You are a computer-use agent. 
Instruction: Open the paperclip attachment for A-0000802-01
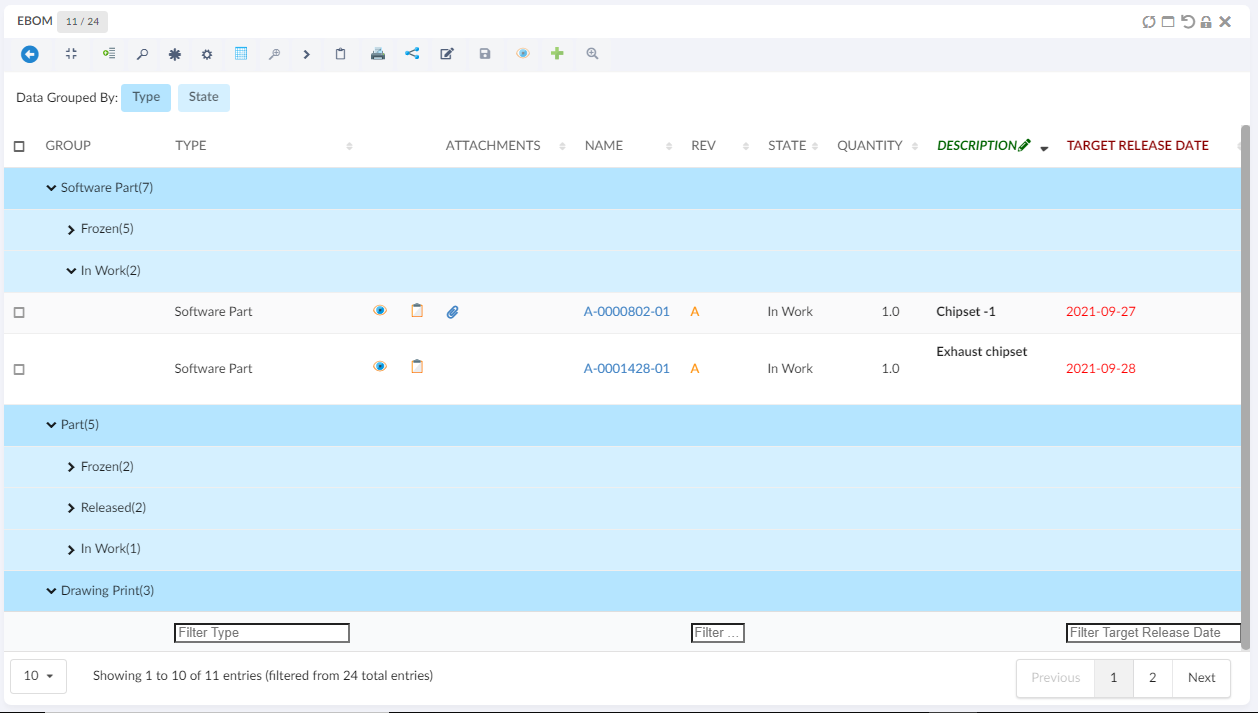coord(452,312)
